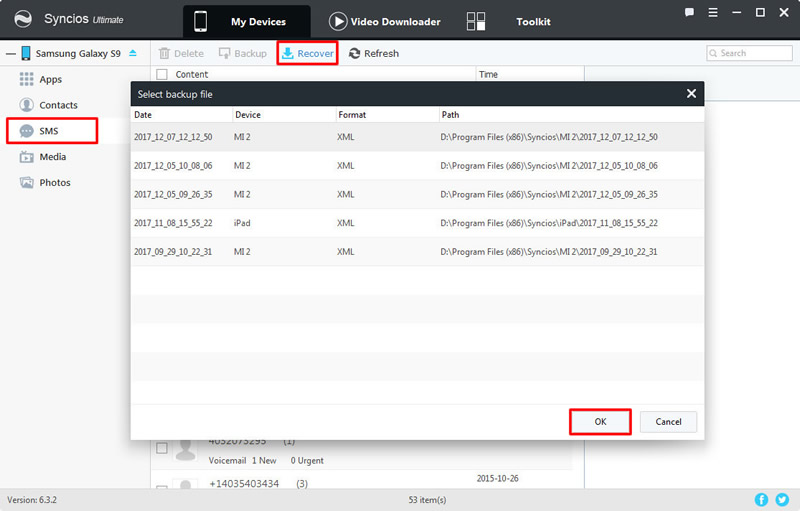Image resolution: width=800 pixels, height=511 pixels.
Task: Click the Video Downloader play icon
Action: pos(337,21)
